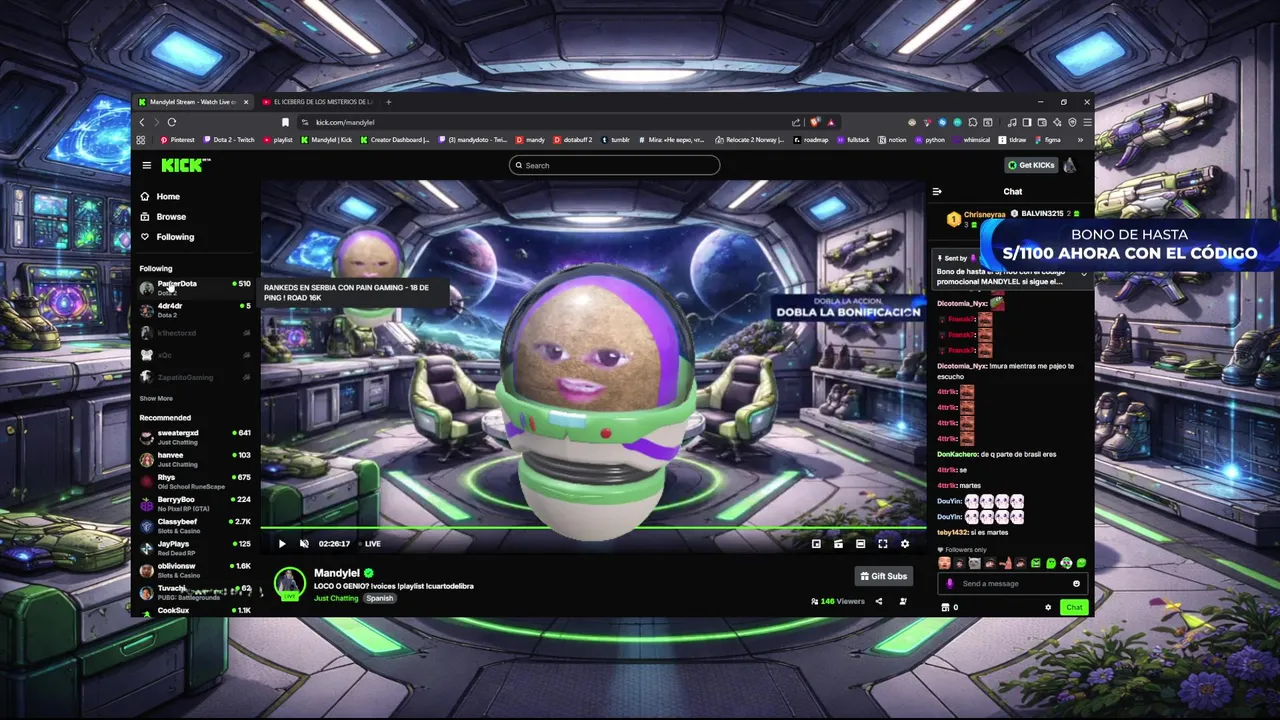Click the Spanish language tag
The height and width of the screenshot is (720, 1280).
coord(379,598)
